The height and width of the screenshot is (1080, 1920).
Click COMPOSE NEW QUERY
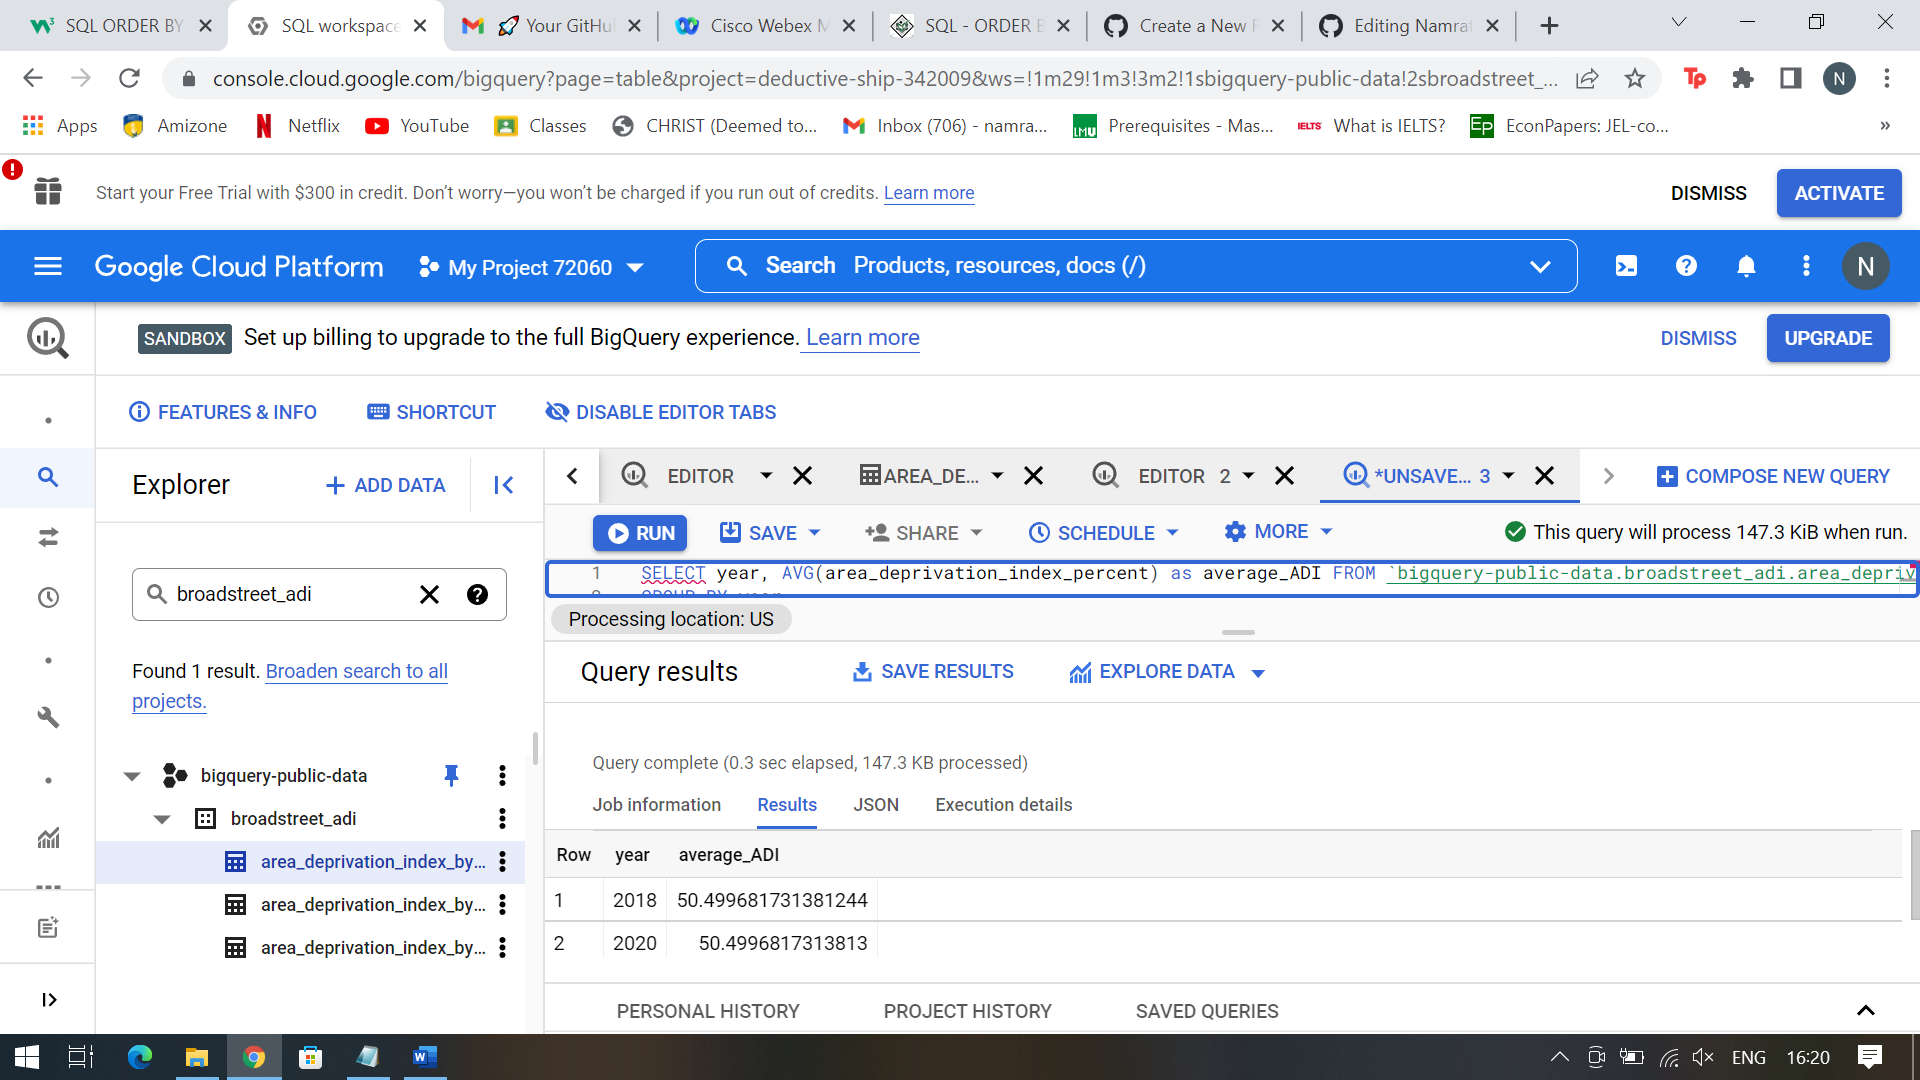(x=1773, y=476)
